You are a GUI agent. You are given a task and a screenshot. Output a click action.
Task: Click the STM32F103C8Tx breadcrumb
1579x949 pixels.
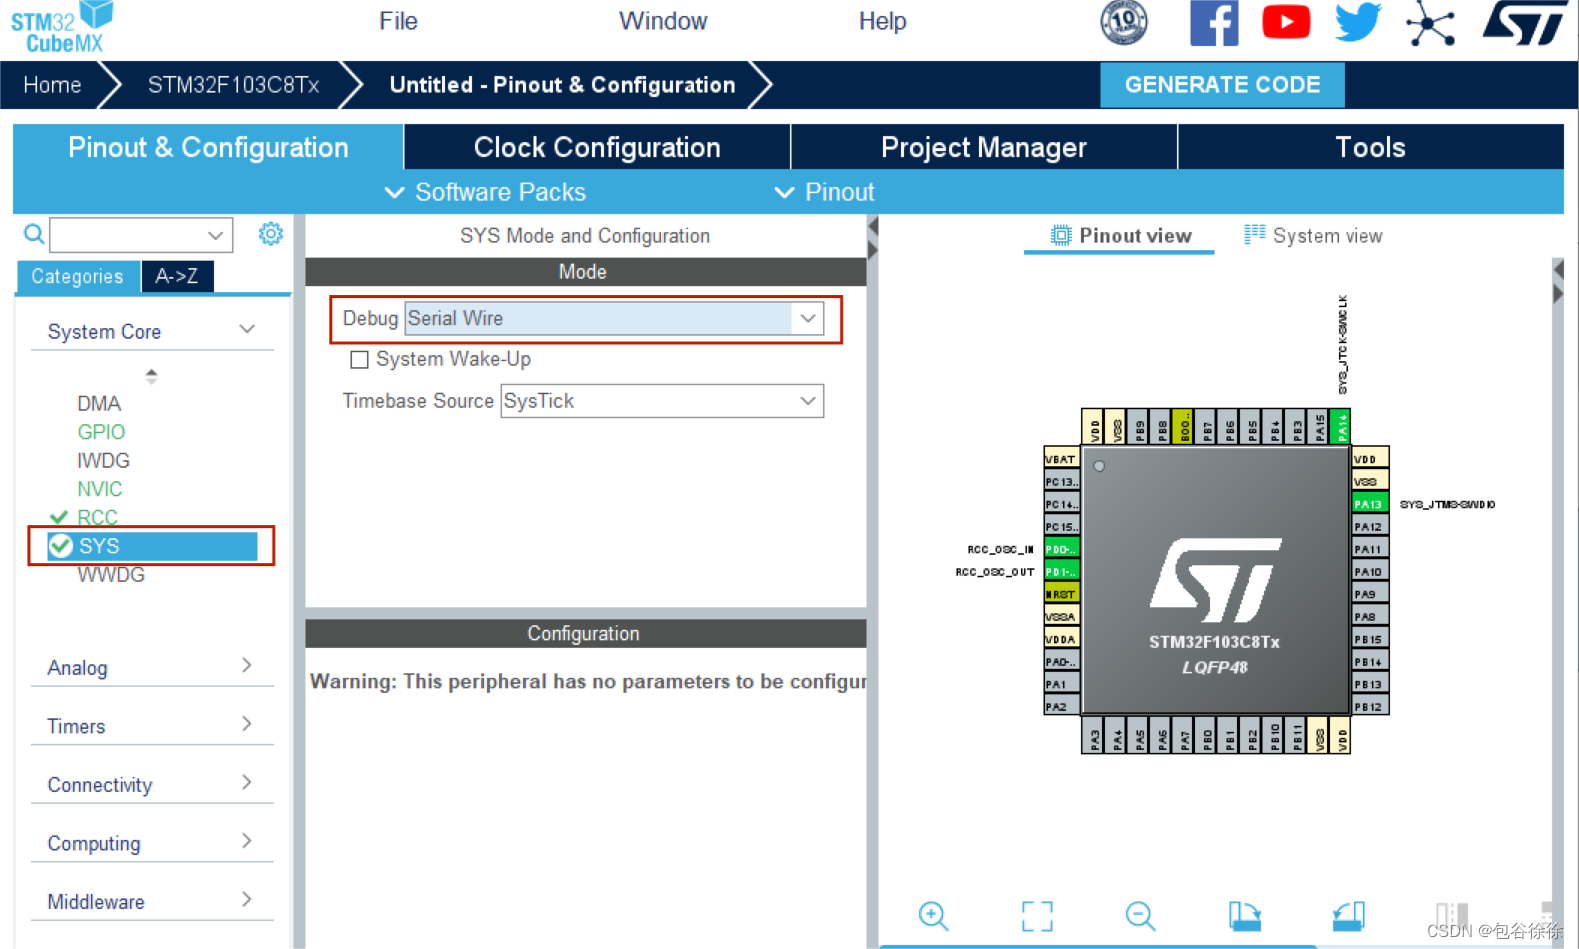tap(234, 85)
